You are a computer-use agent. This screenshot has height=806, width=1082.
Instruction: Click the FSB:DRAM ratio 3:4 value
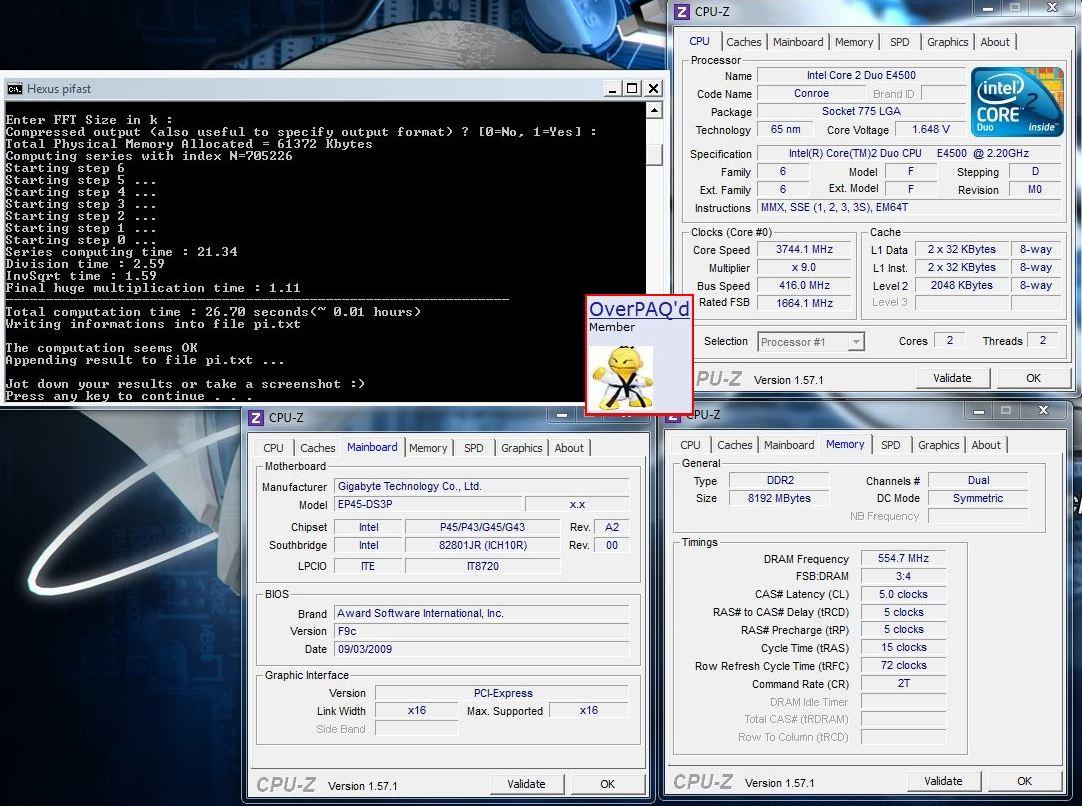click(903, 576)
